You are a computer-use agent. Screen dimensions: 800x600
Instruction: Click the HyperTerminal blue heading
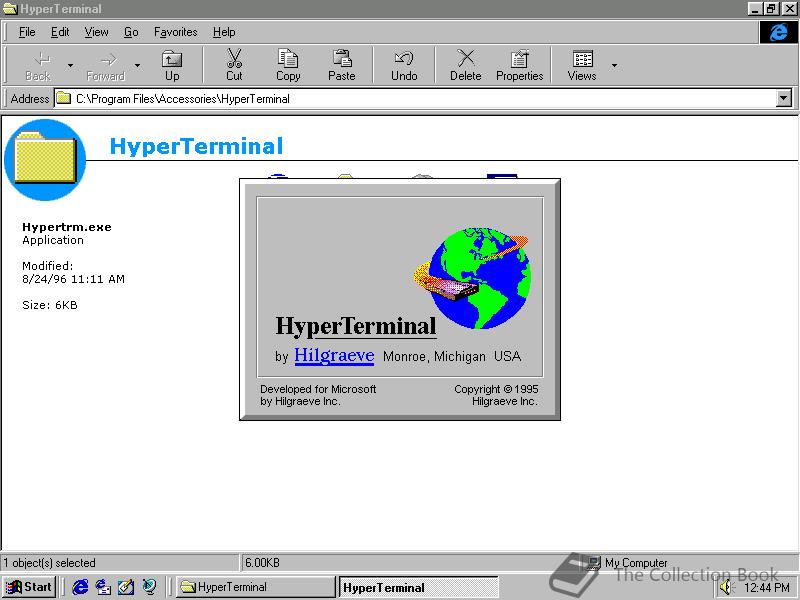[196, 146]
